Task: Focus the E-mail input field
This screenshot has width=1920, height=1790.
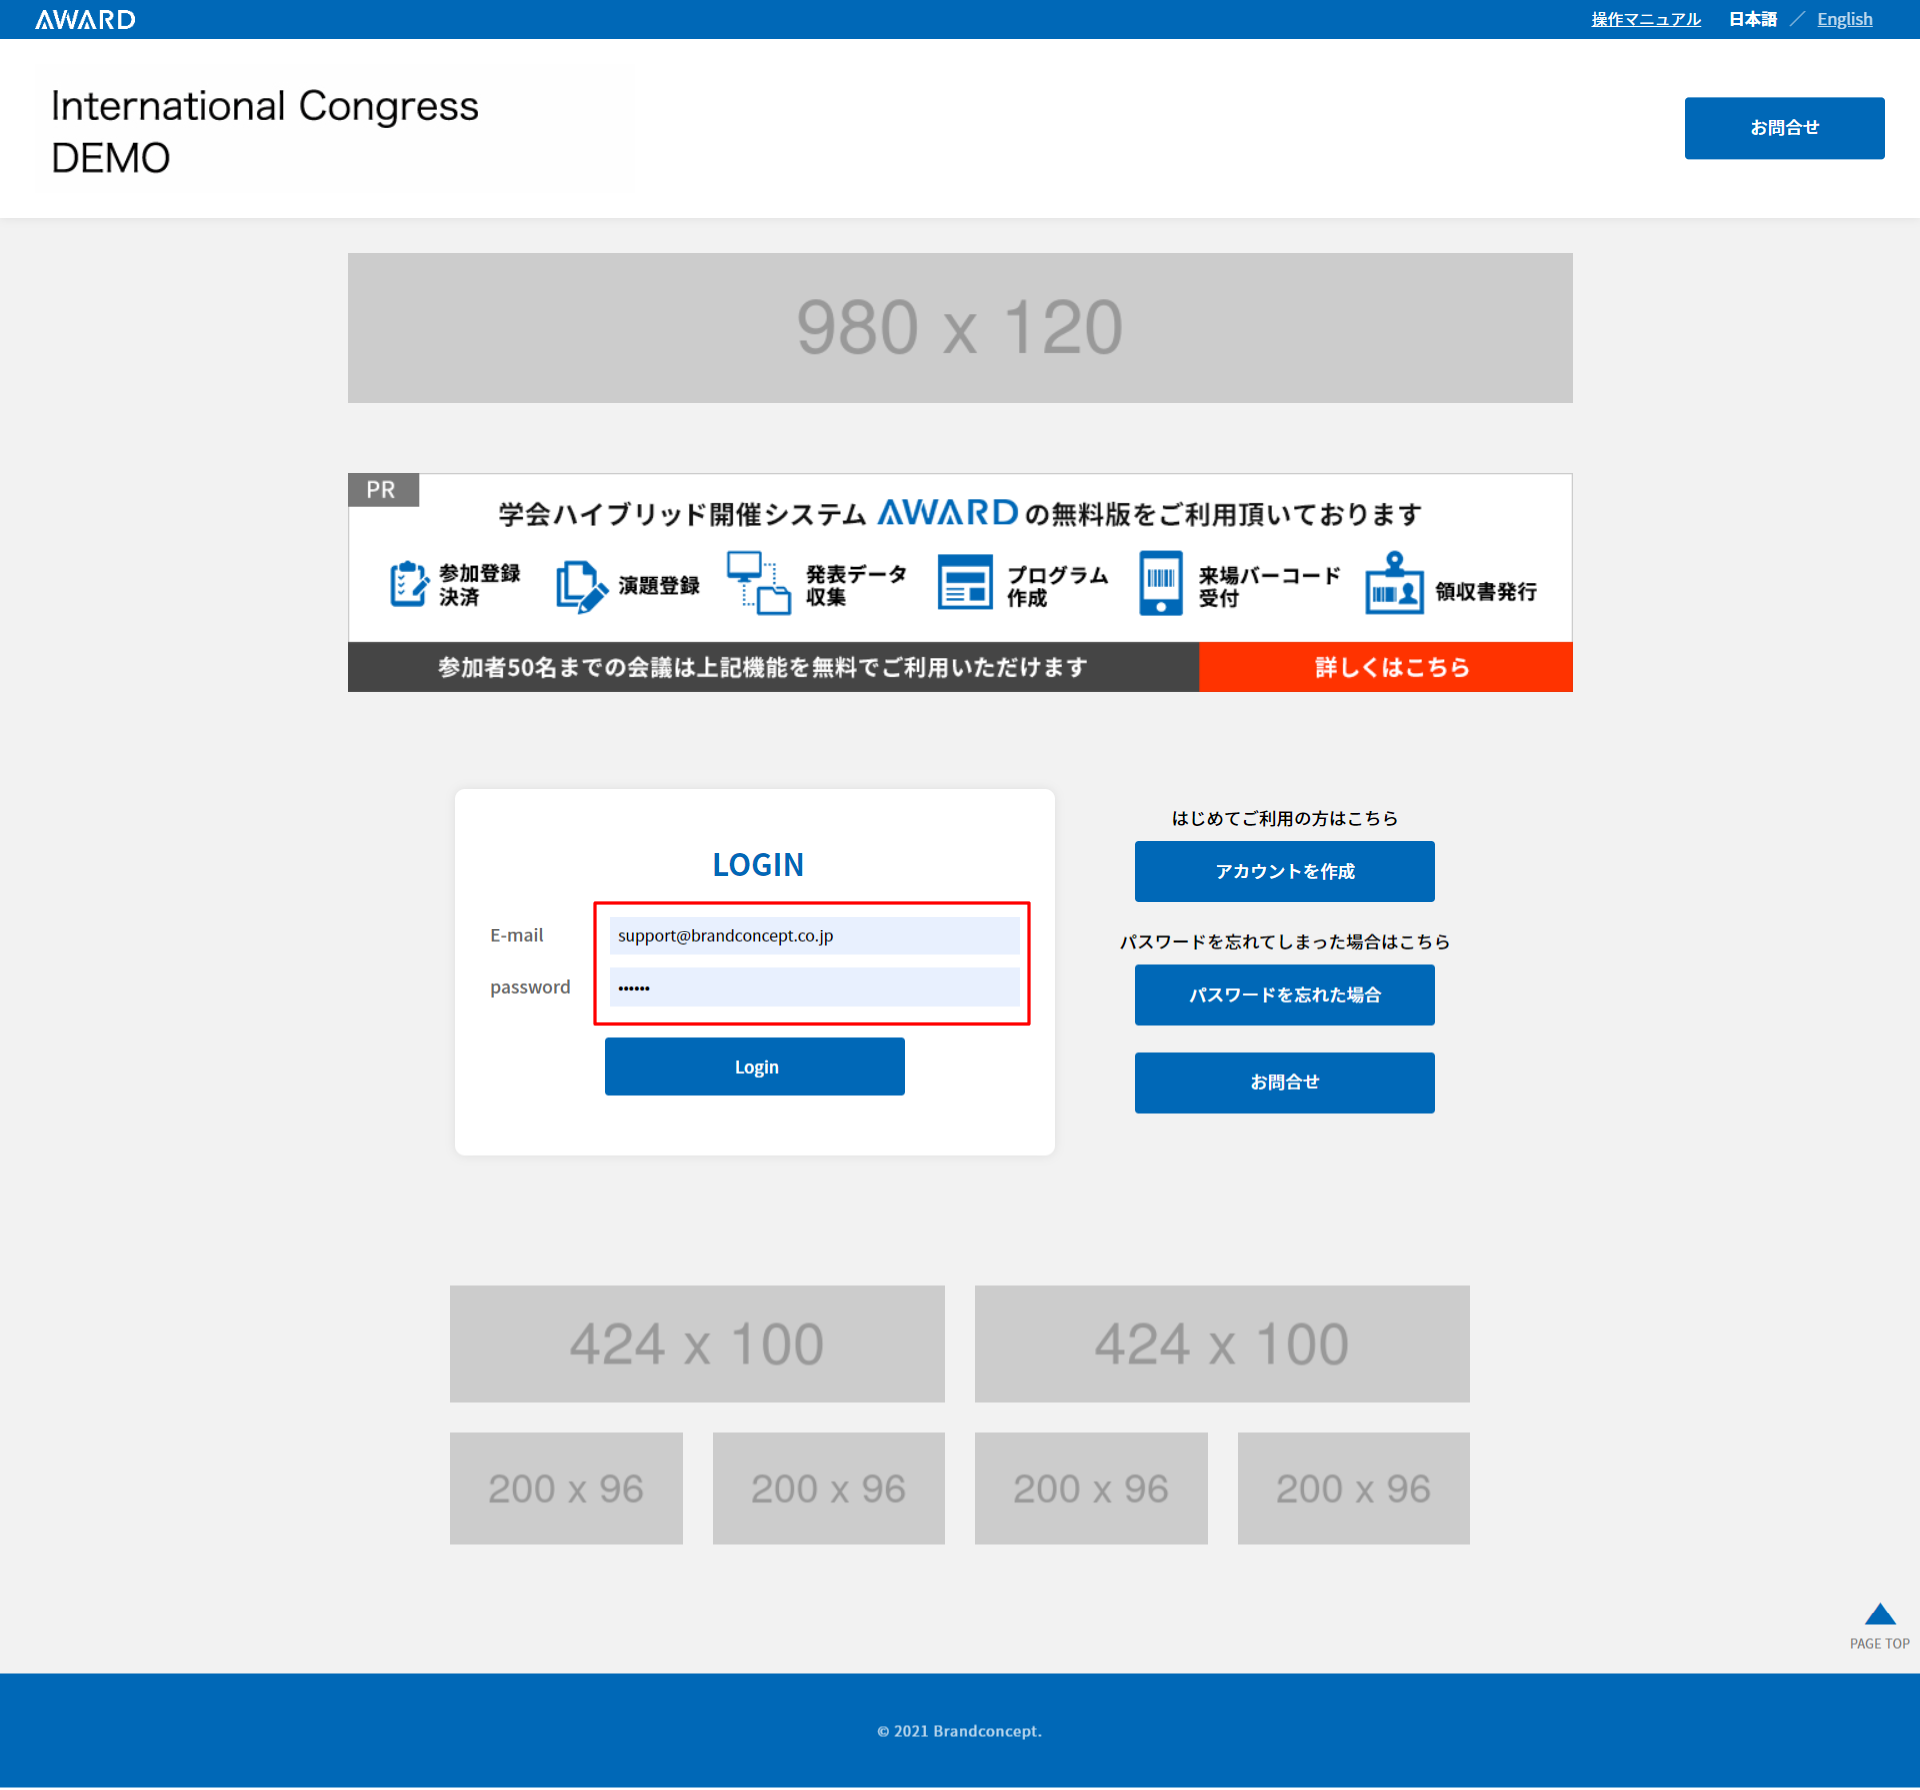Action: [814, 936]
